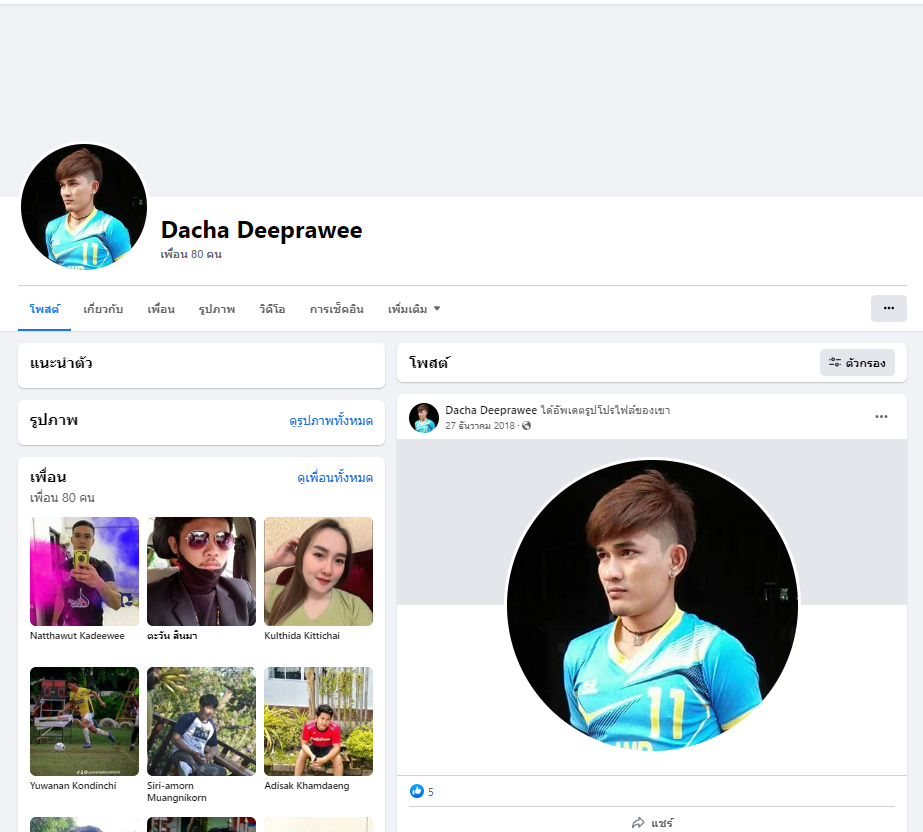View Natthawut Kadeewee's friend photo

[x=84, y=571]
